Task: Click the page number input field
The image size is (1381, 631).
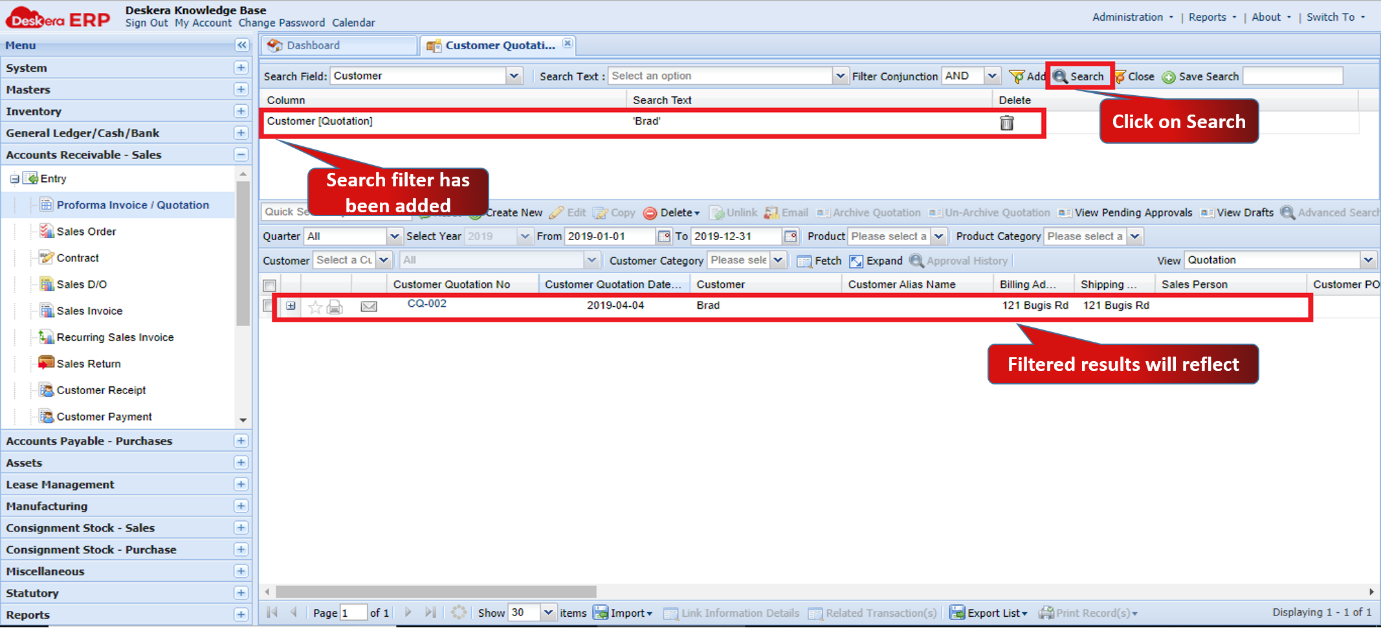Action: [354, 612]
